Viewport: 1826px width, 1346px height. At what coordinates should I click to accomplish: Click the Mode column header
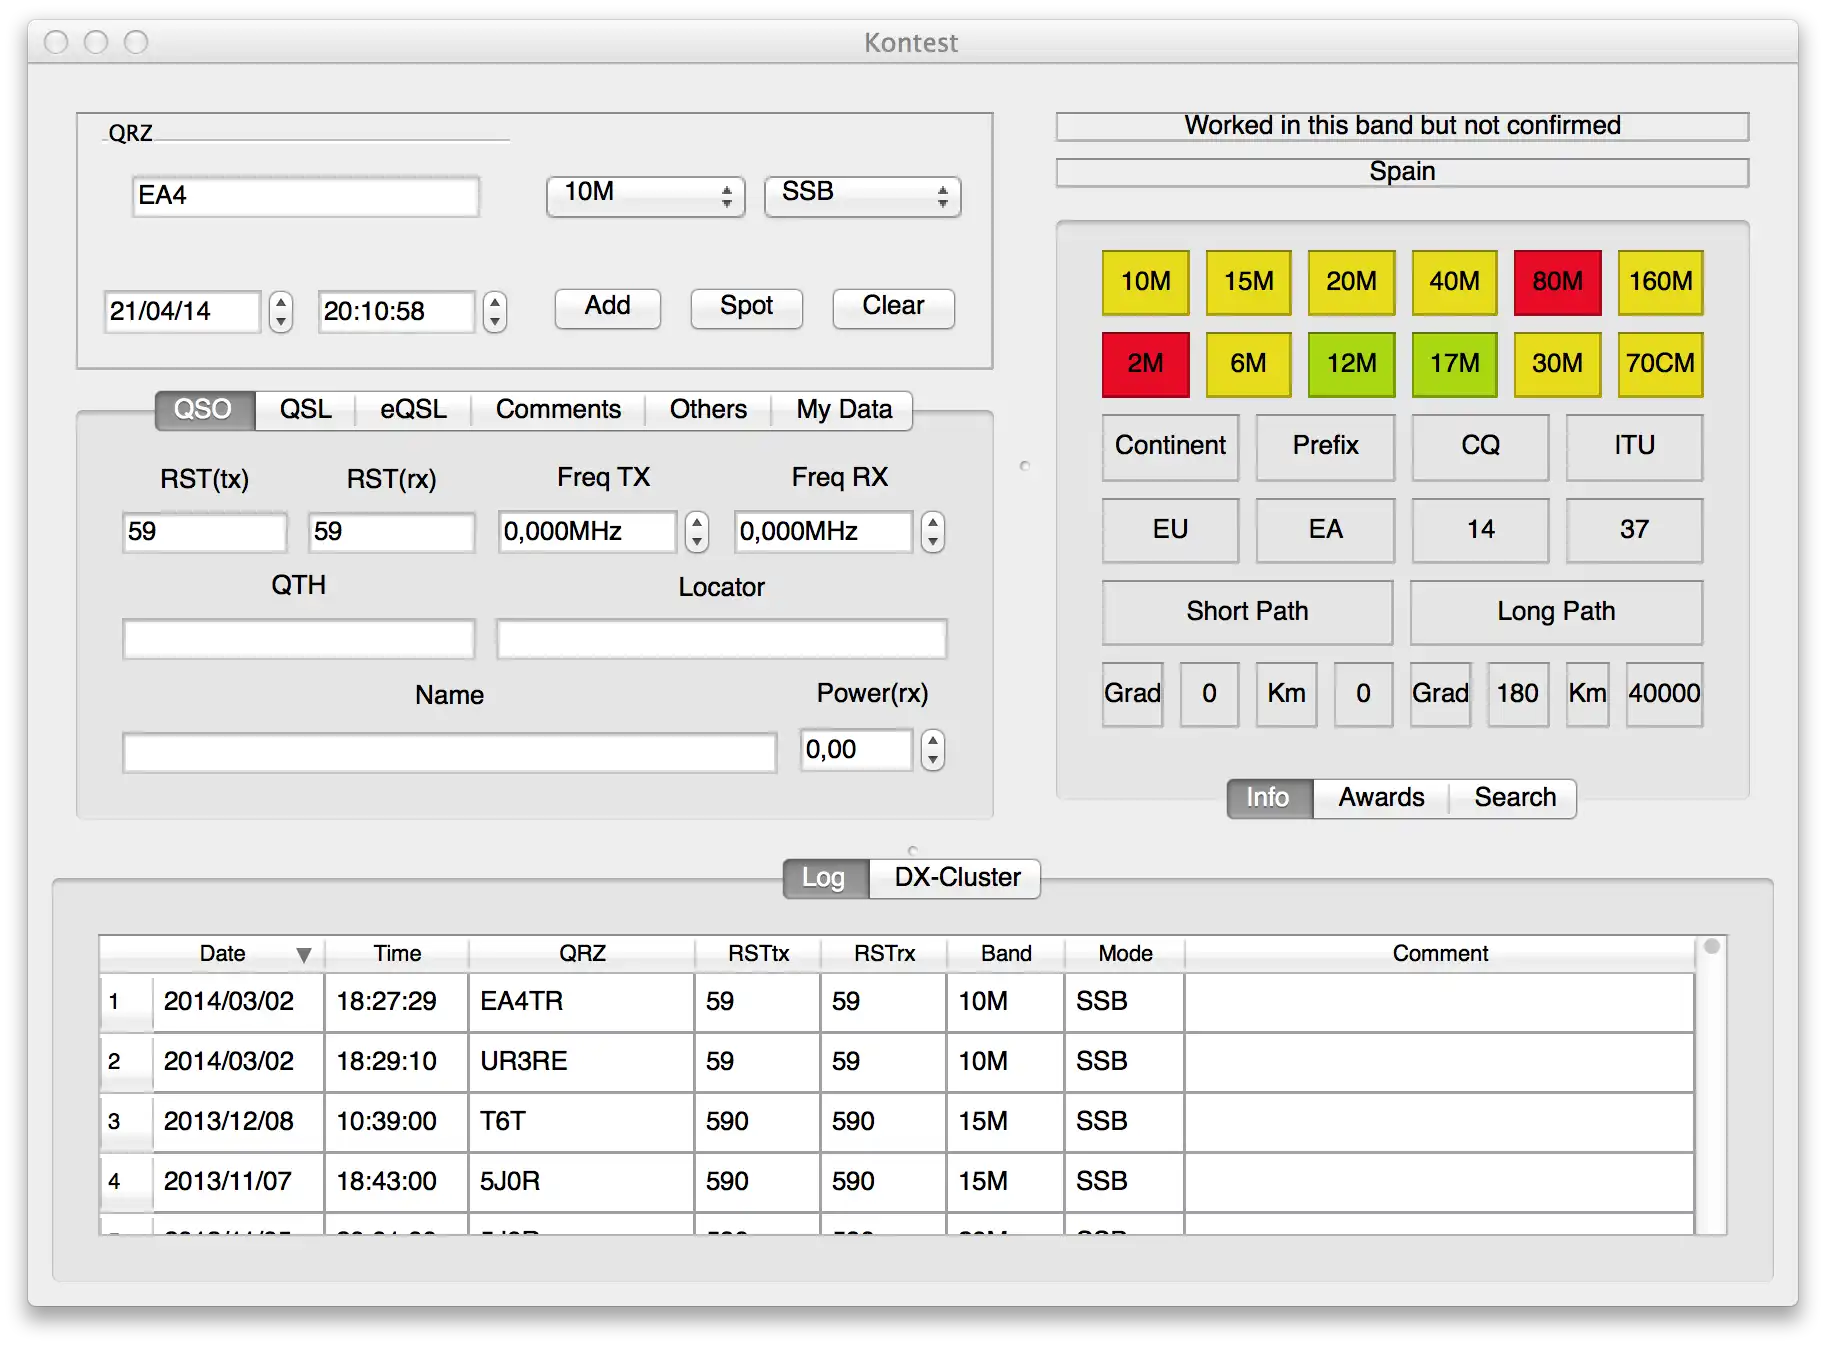[x=1125, y=954]
